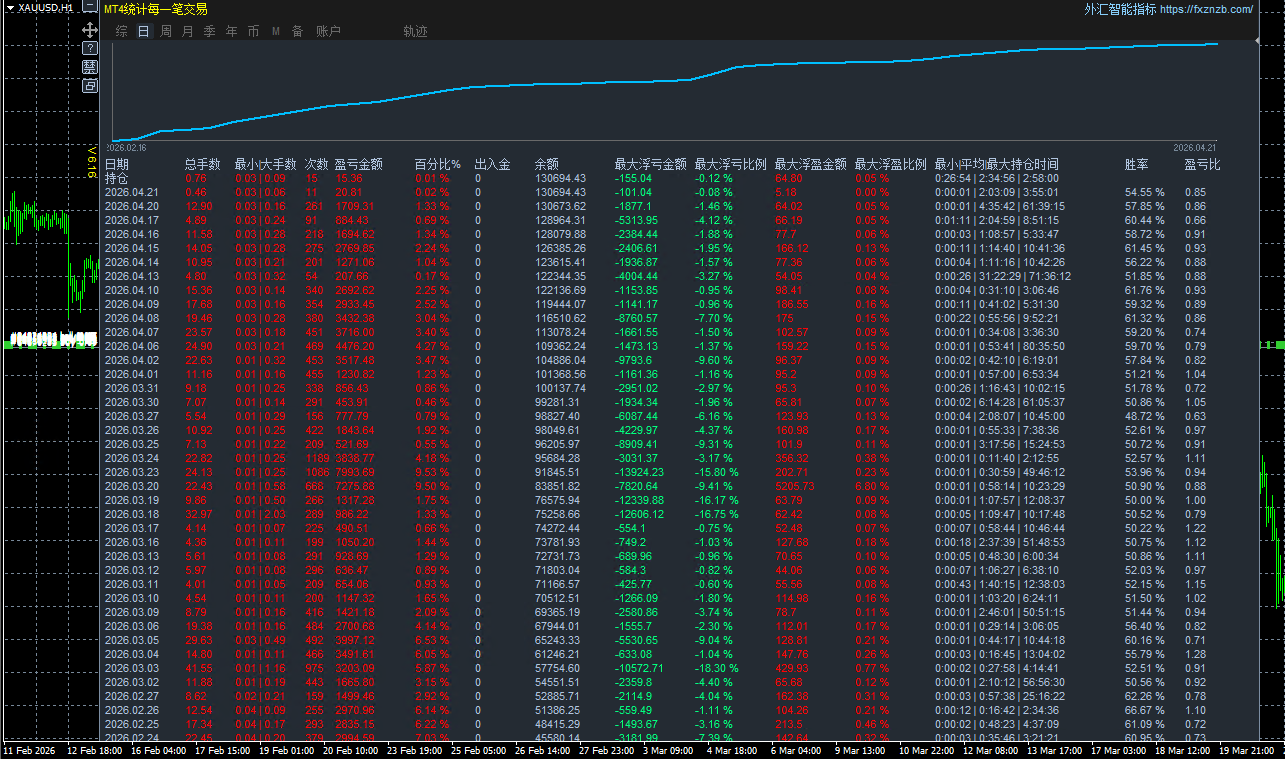Viewport: 1285px width, 759px height.
Task: Click the 胜率 win rate column header
Action: 1136,164
